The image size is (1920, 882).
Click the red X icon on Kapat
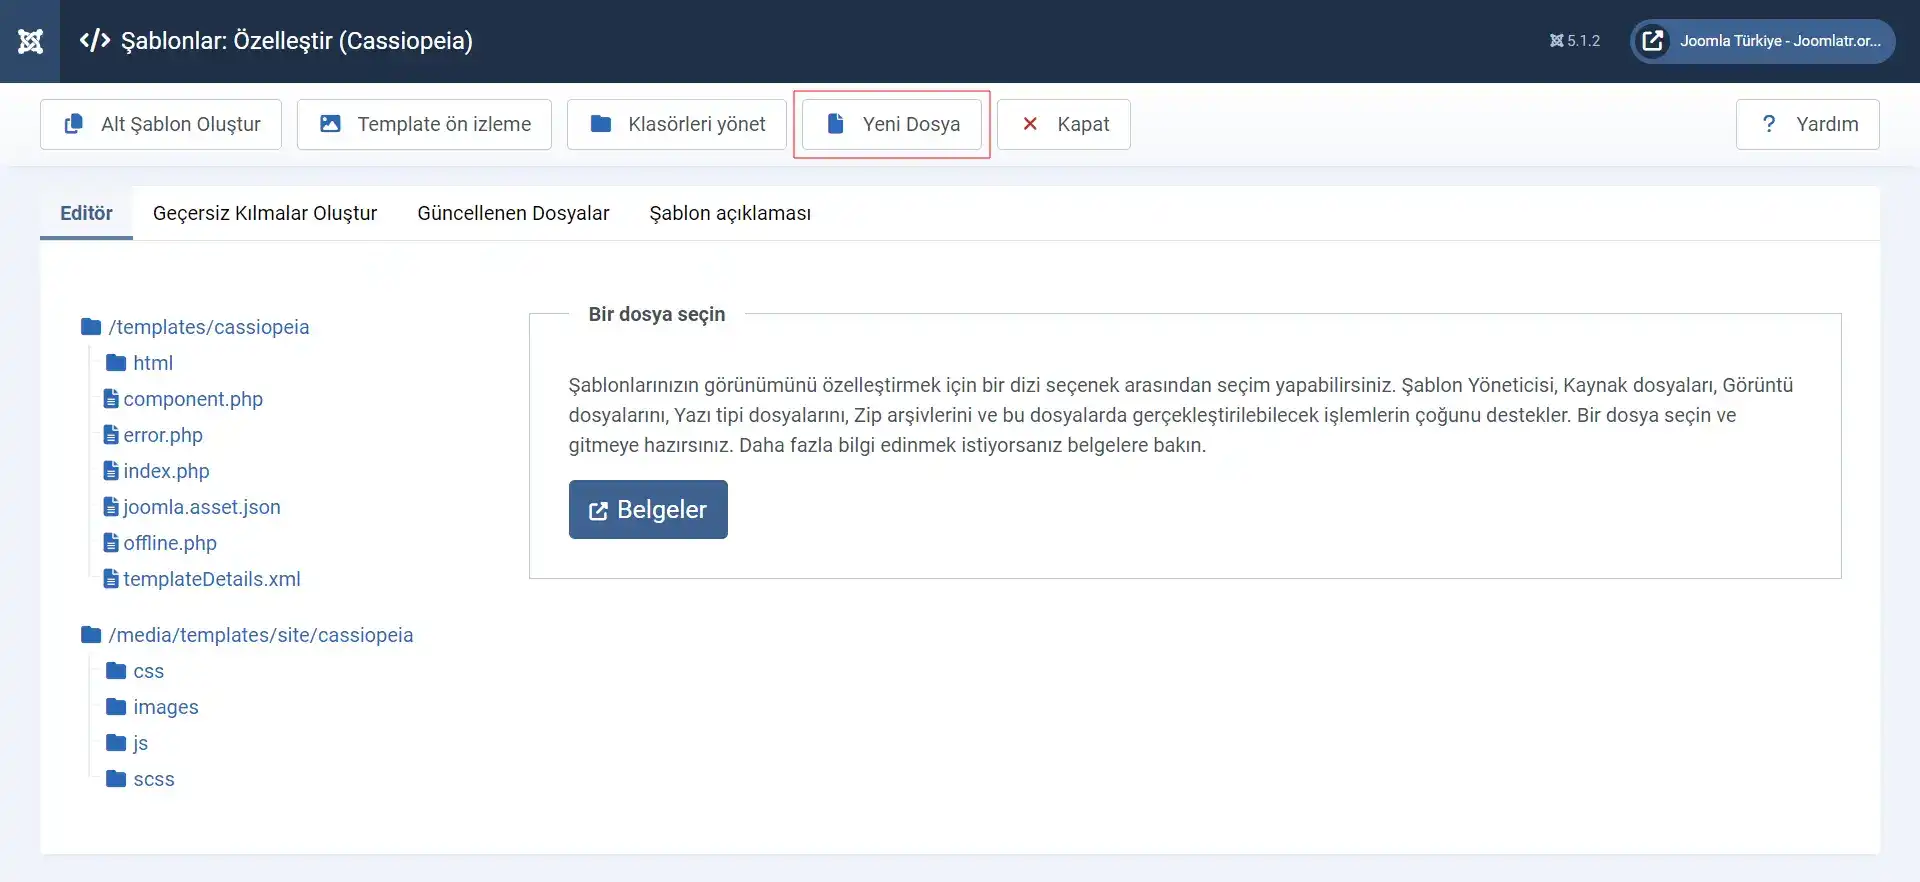click(x=1030, y=124)
